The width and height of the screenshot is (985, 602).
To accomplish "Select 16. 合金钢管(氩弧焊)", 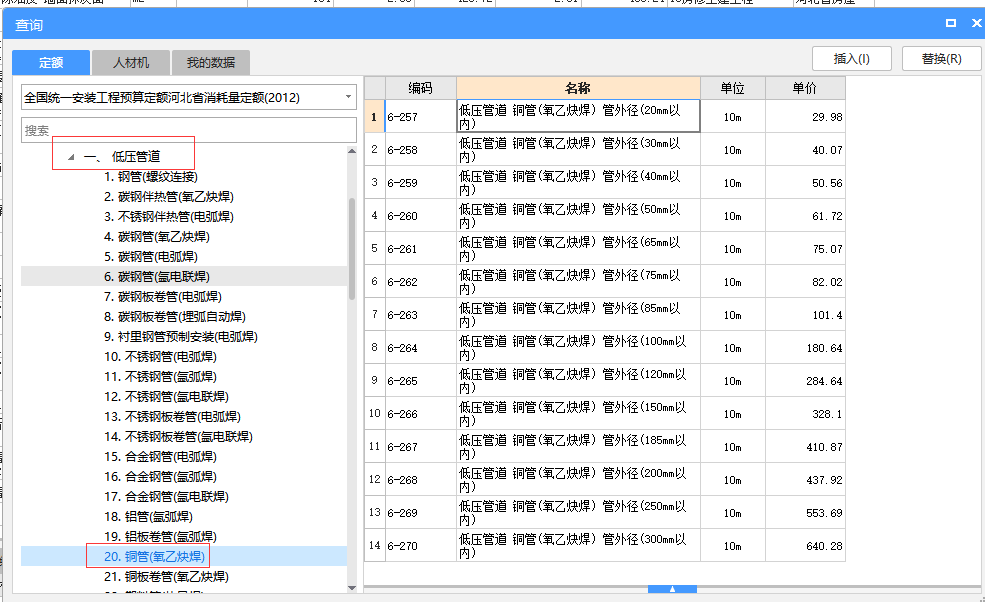I will [160, 477].
